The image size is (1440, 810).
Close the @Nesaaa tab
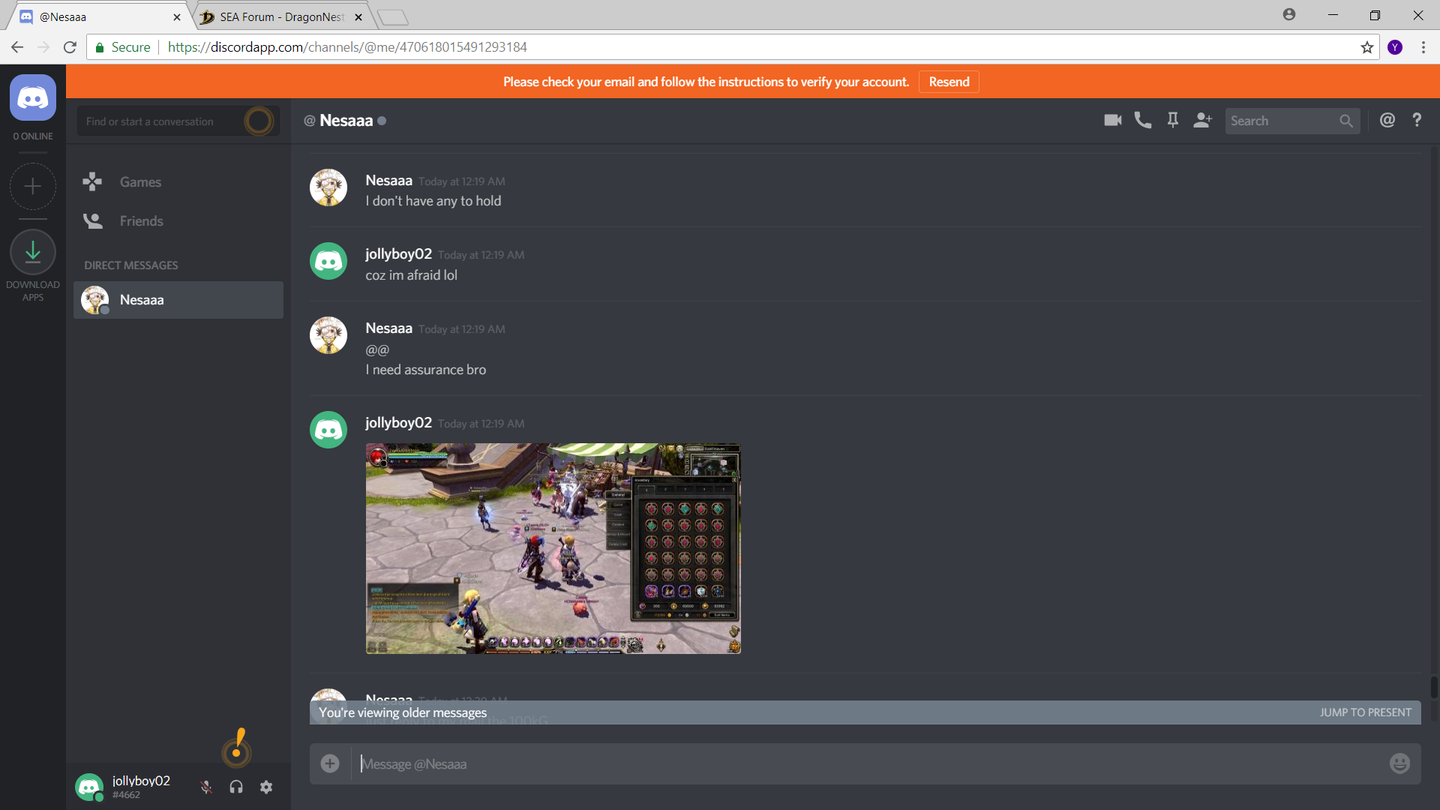[x=177, y=17]
